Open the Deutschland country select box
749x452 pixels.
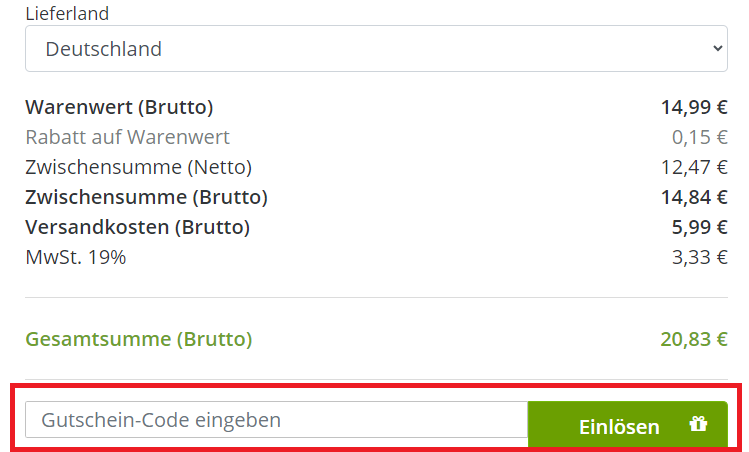370,49
